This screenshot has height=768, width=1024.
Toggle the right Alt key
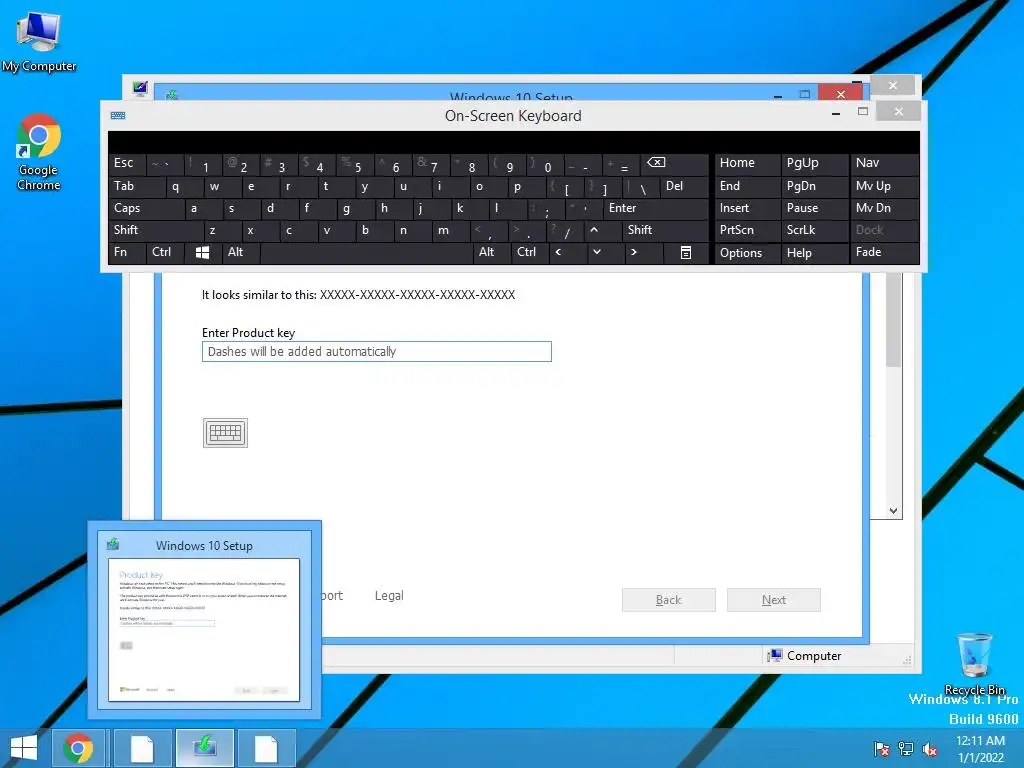(491, 253)
